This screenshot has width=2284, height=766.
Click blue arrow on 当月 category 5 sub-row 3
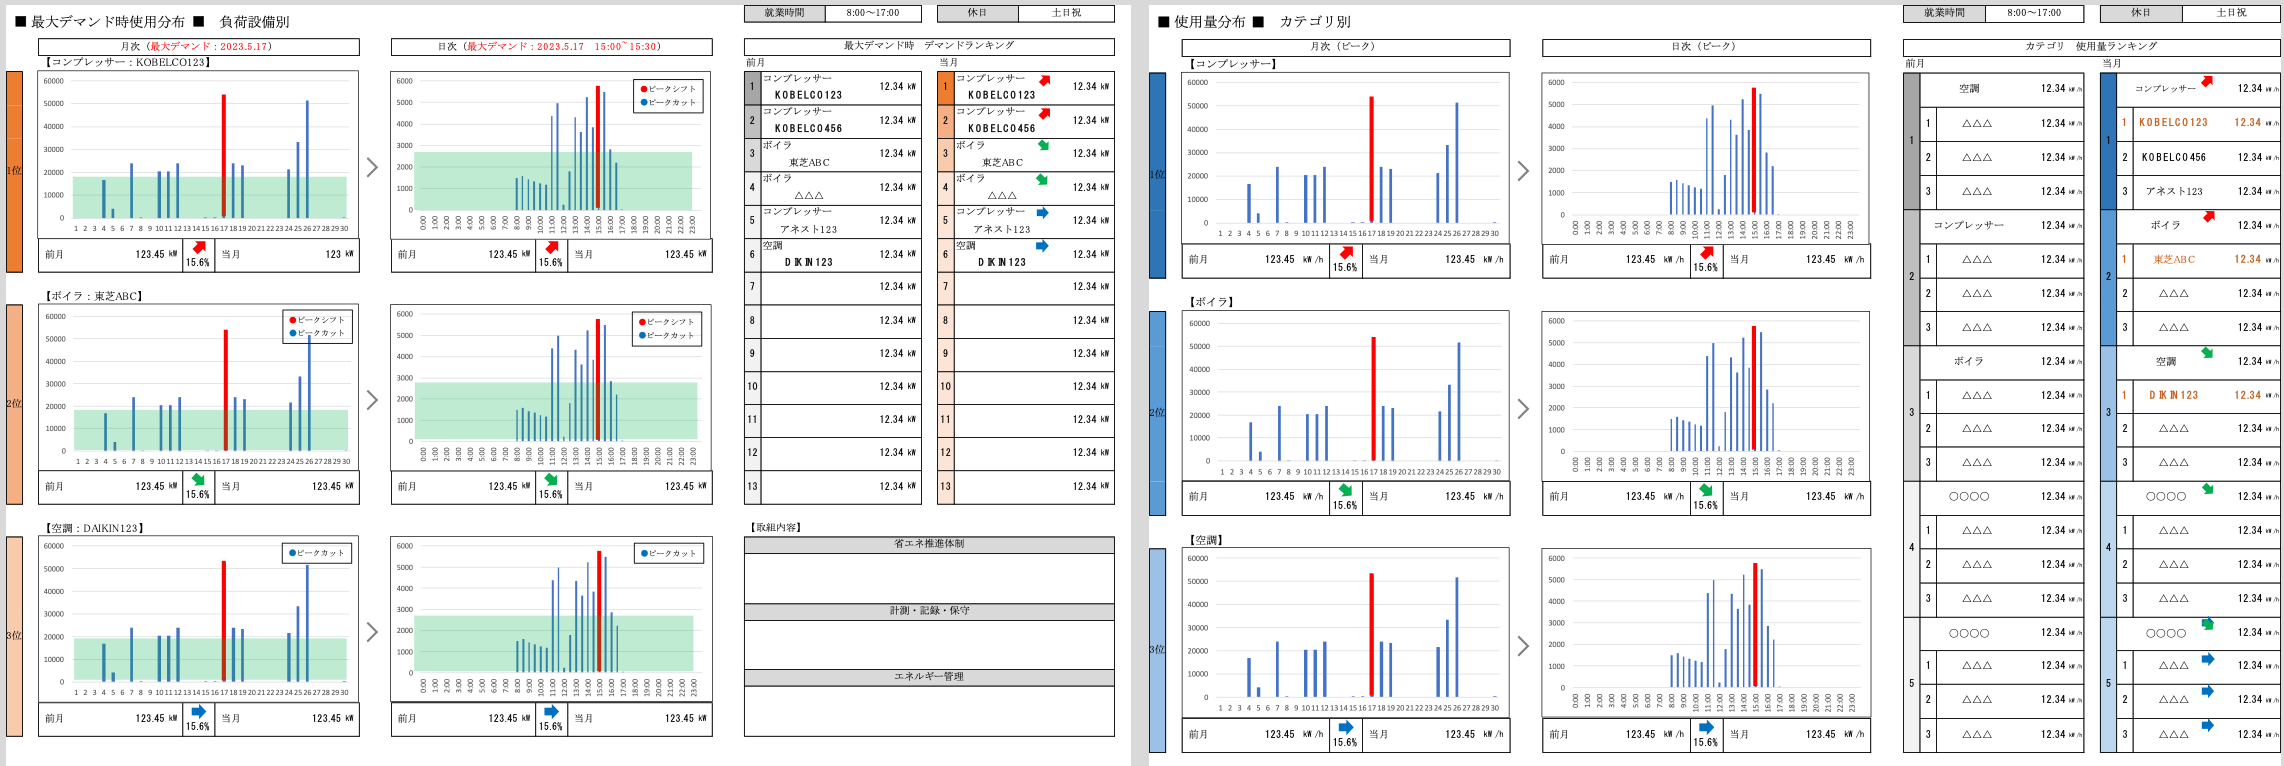point(2208,726)
